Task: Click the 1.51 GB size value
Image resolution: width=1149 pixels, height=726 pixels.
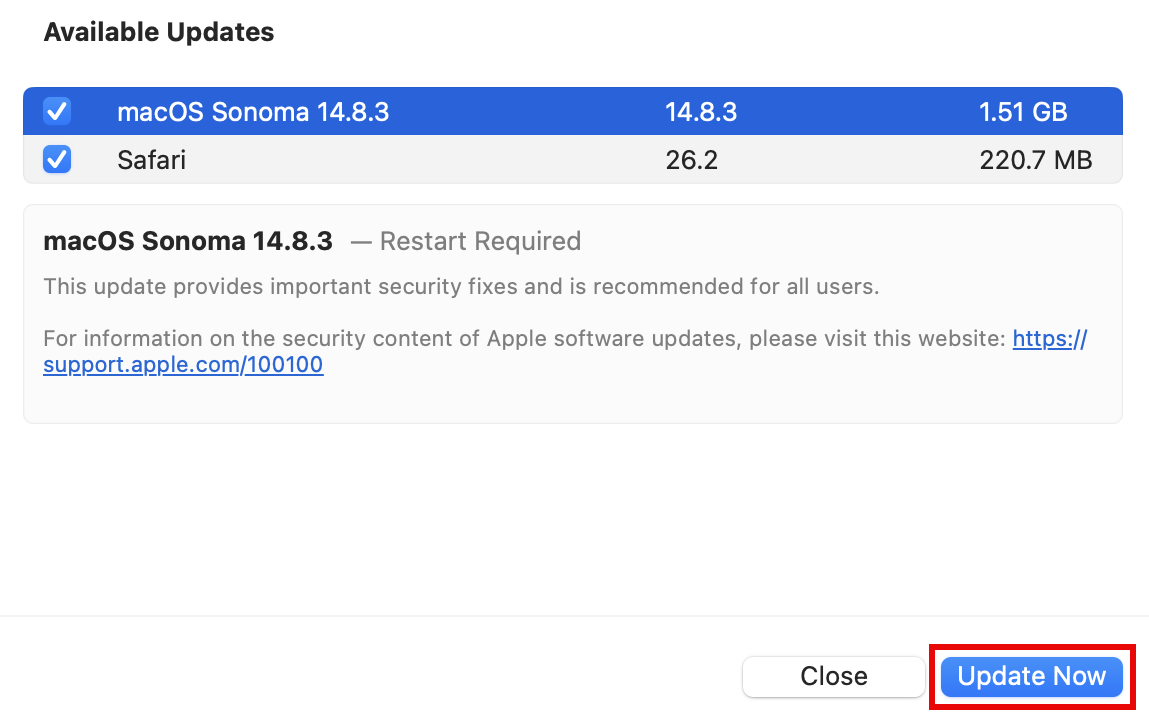Action: click(1023, 112)
